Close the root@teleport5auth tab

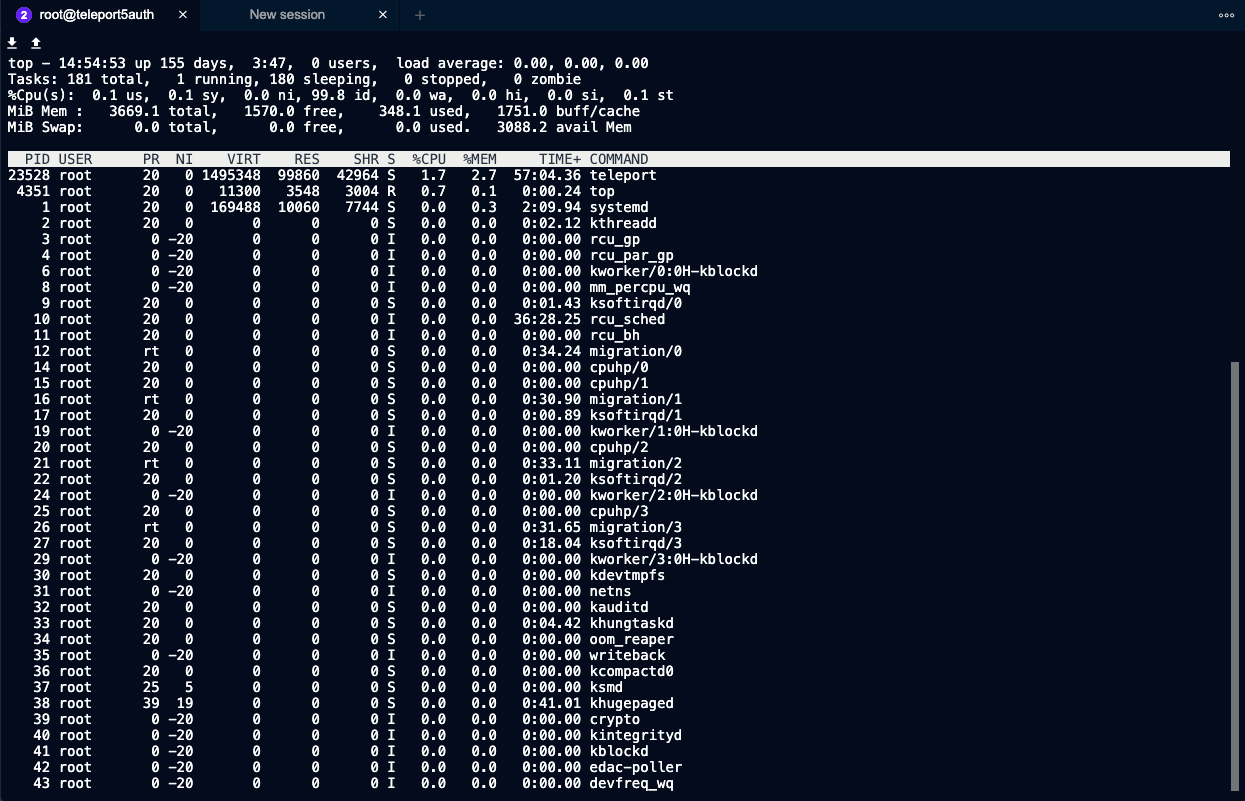182,15
